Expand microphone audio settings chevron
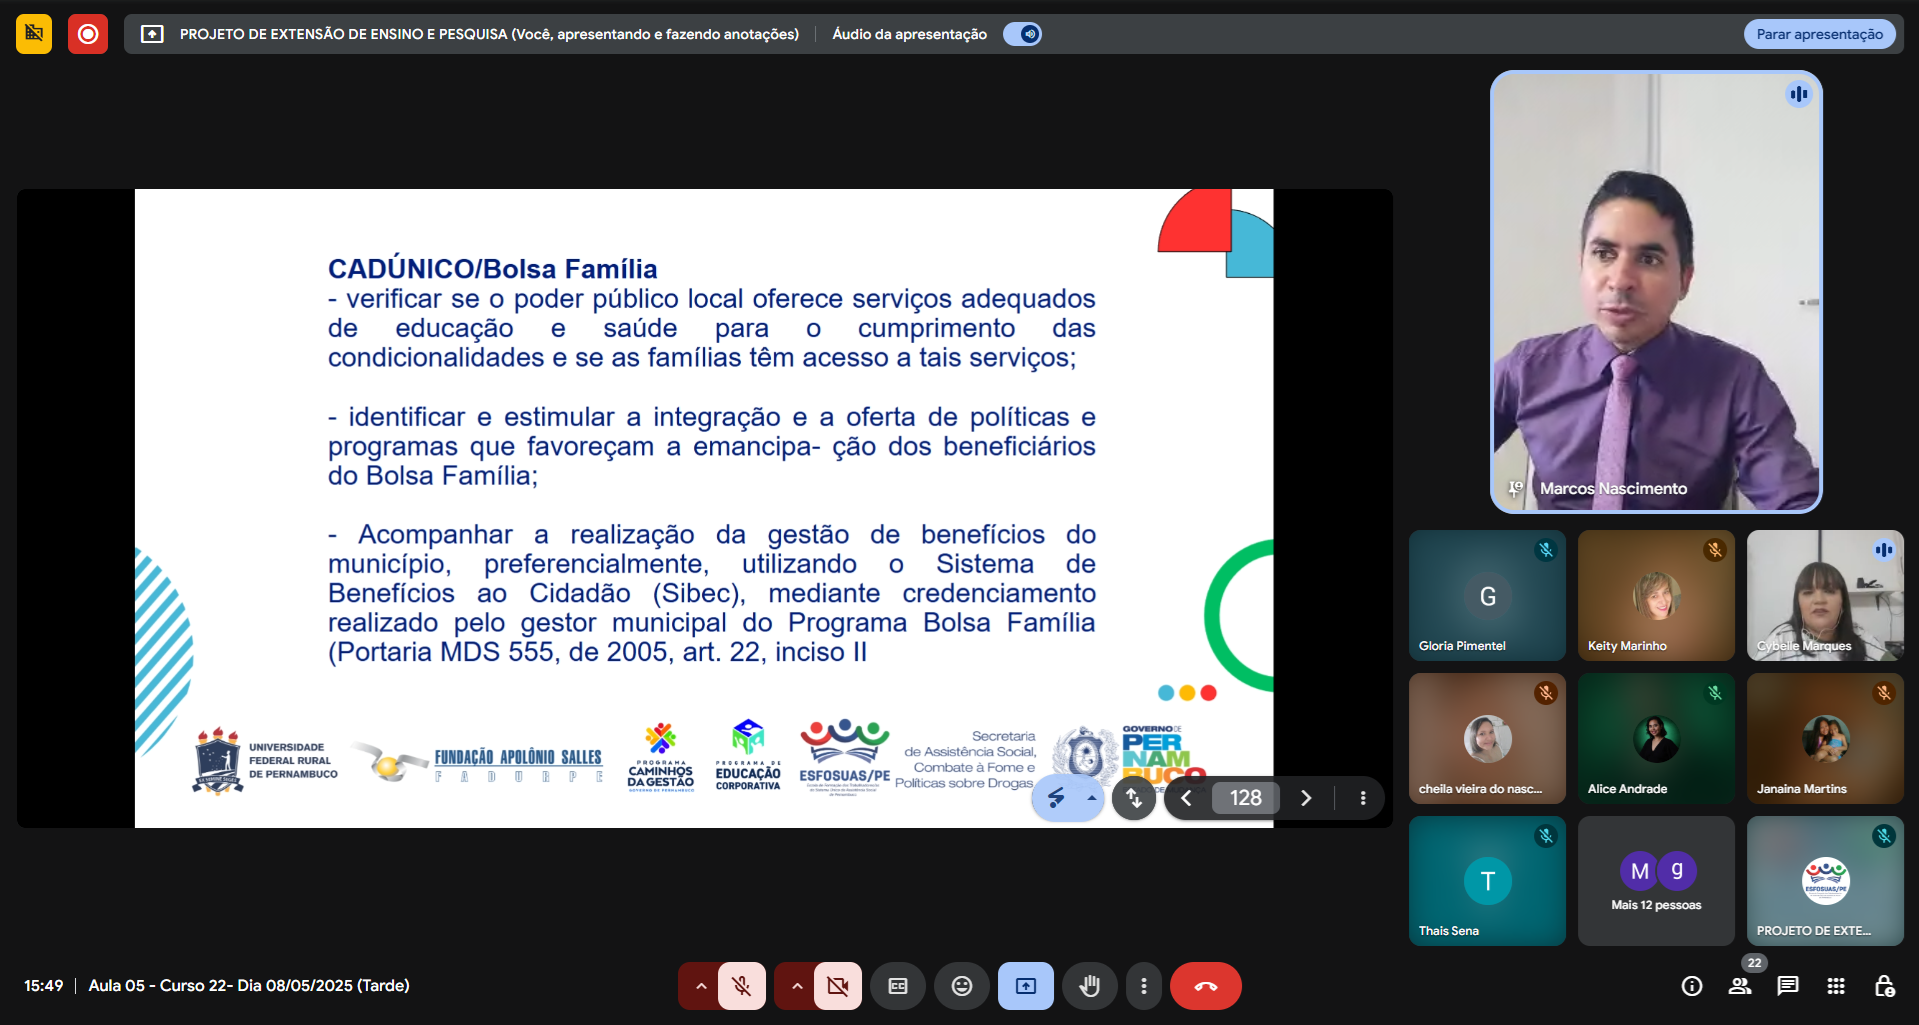Screen dimensions: 1919x1025 point(701,986)
